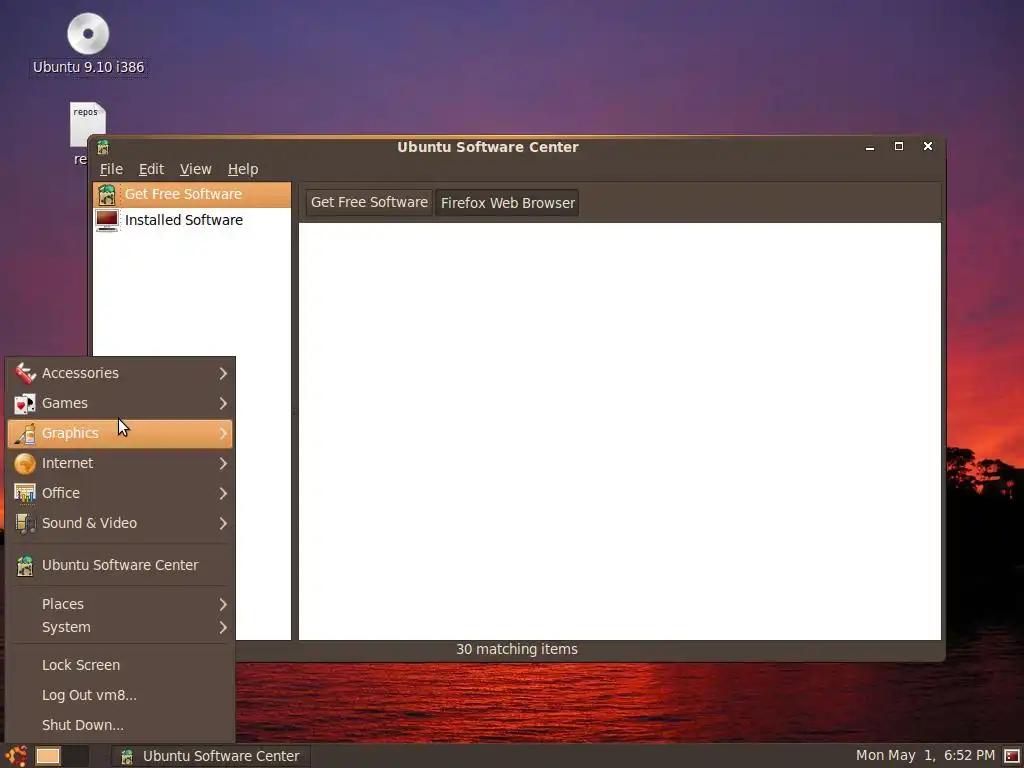
Task: Click the Graphics paintbrush icon
Action: coord(25,434)
